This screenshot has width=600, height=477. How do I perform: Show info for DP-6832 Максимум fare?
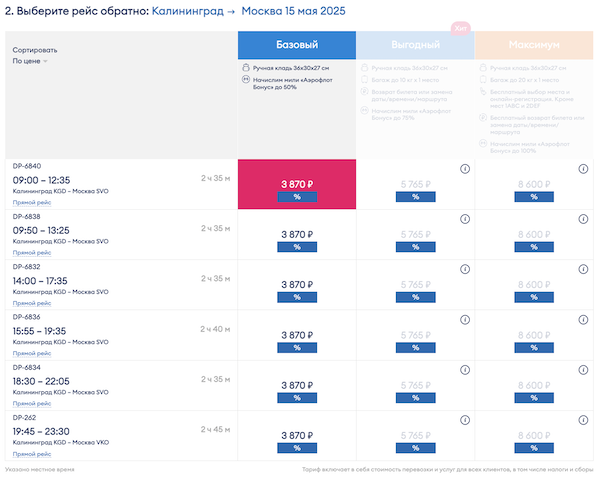(x=583, y=268)
